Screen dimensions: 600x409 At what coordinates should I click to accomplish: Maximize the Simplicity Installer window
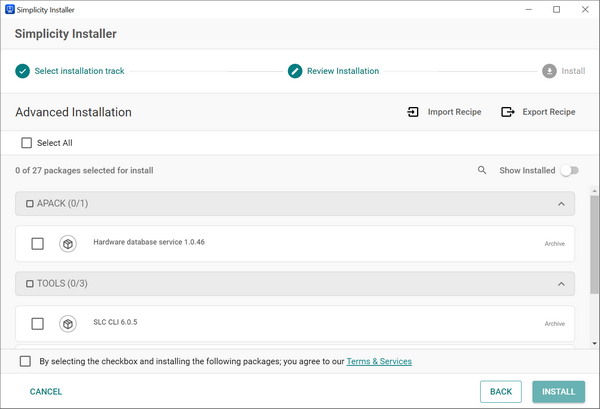[557, 10]
